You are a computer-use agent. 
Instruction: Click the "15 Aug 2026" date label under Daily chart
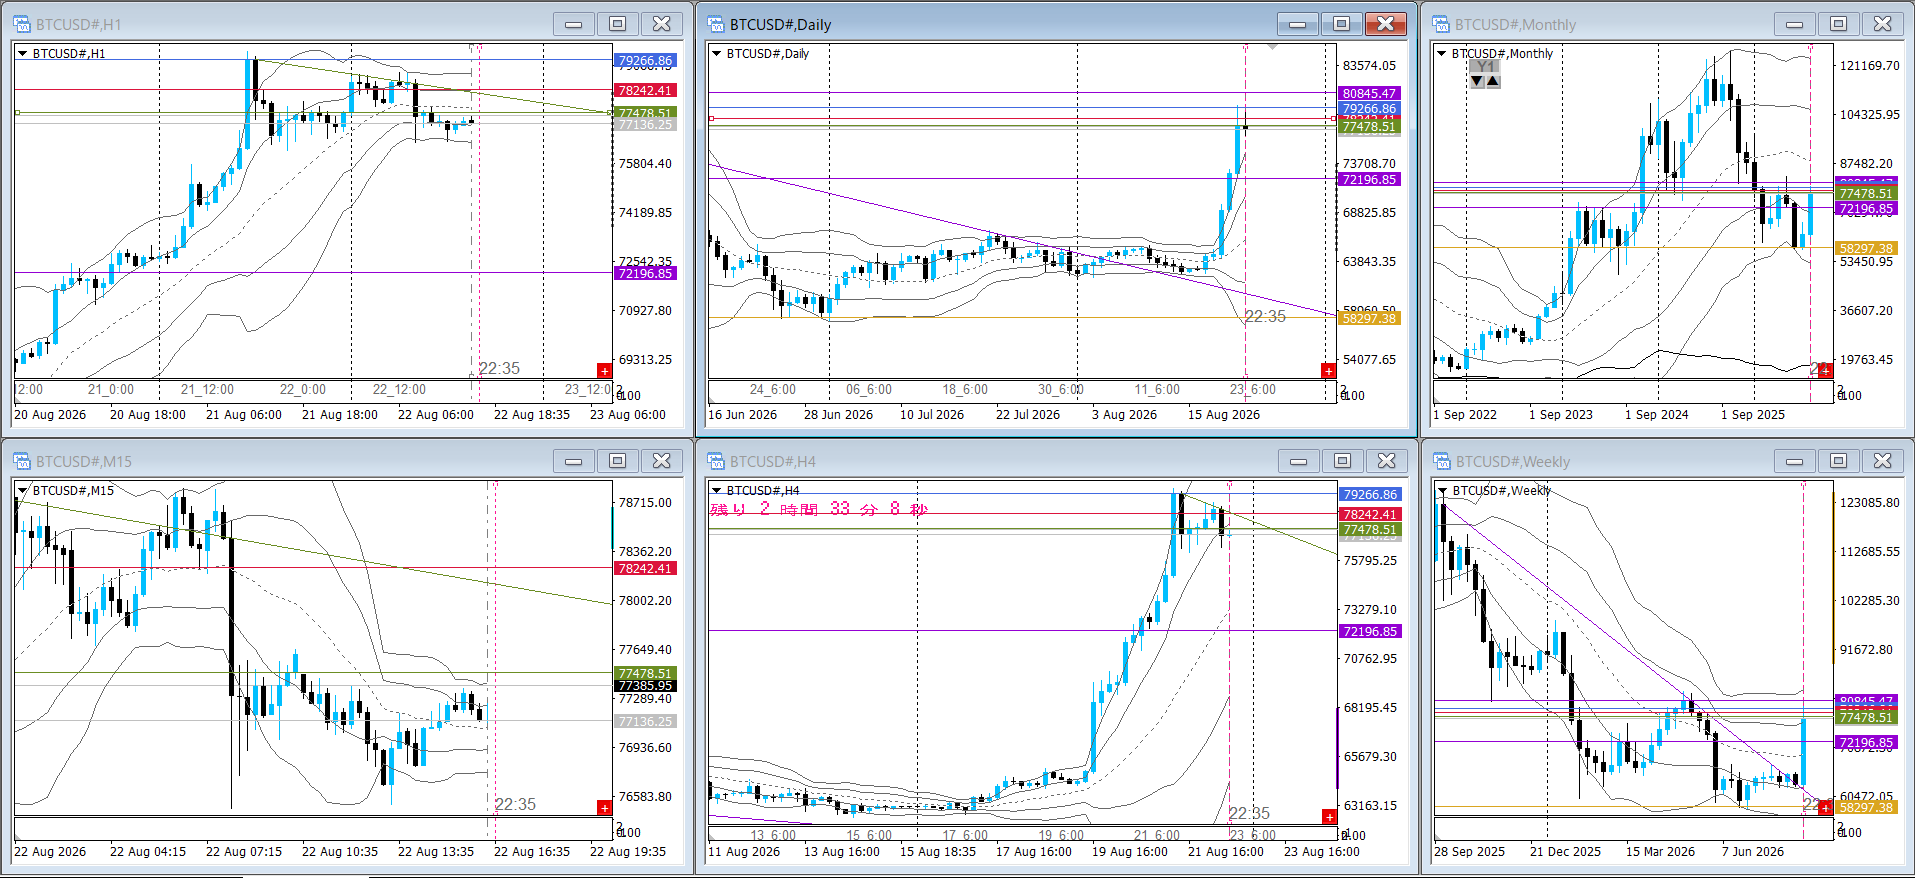[x=1222, y=414]
